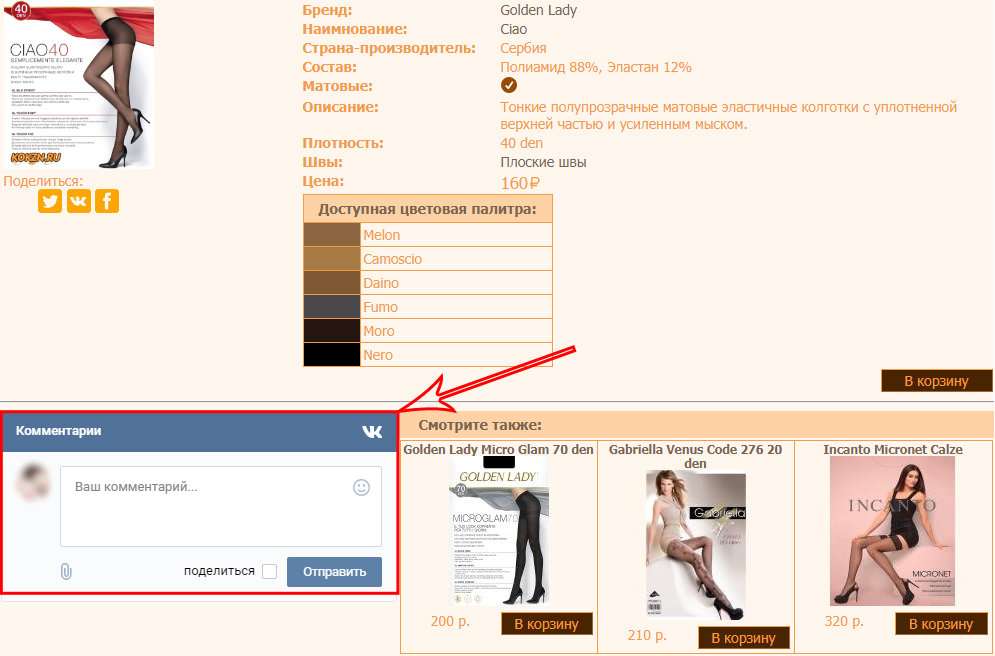Click the 'Nero' color name
The width and height of the screenshot is (995, 656).
click(378, 355)
